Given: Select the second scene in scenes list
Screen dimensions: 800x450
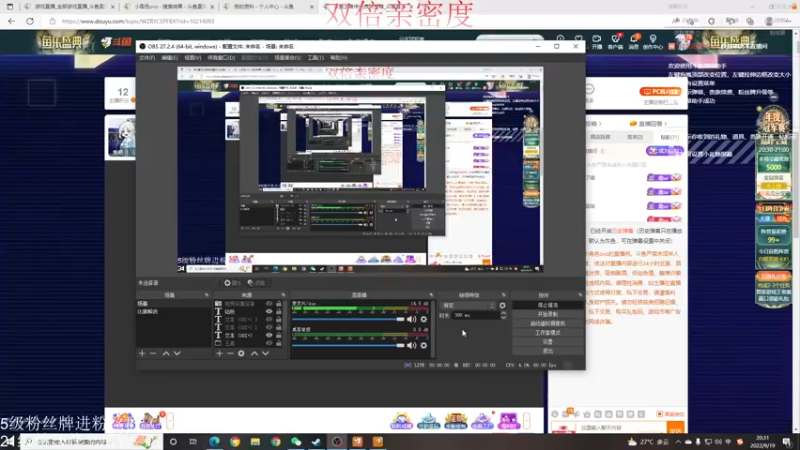Looking at the screenshot, I should pos(173,311).
